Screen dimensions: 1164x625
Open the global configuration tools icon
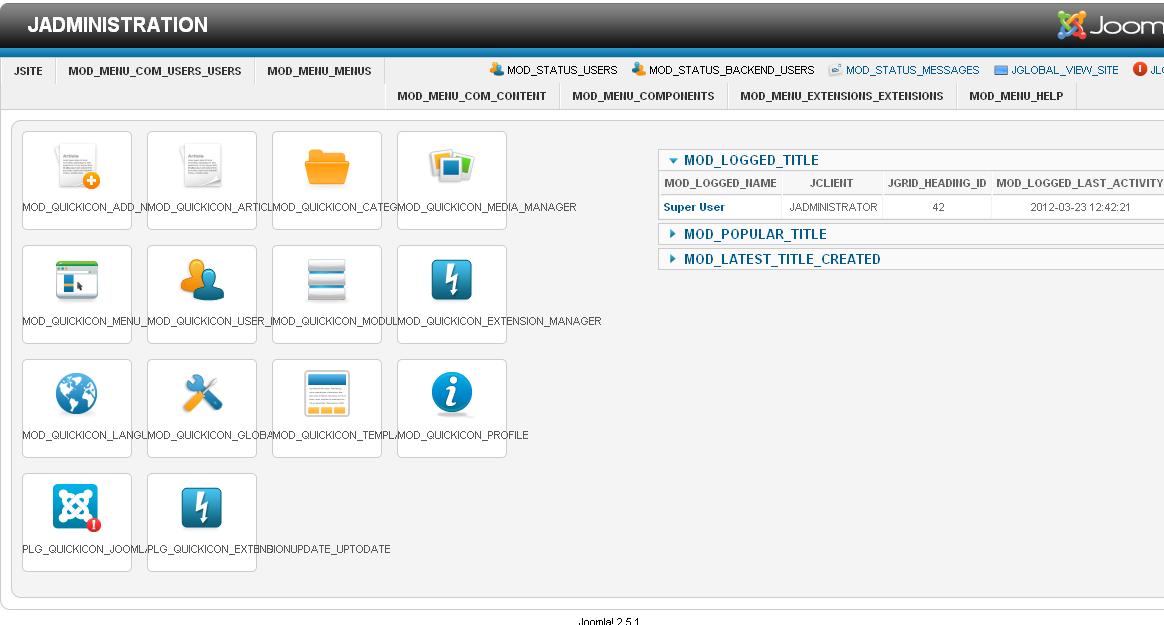[x=202, y=393]
